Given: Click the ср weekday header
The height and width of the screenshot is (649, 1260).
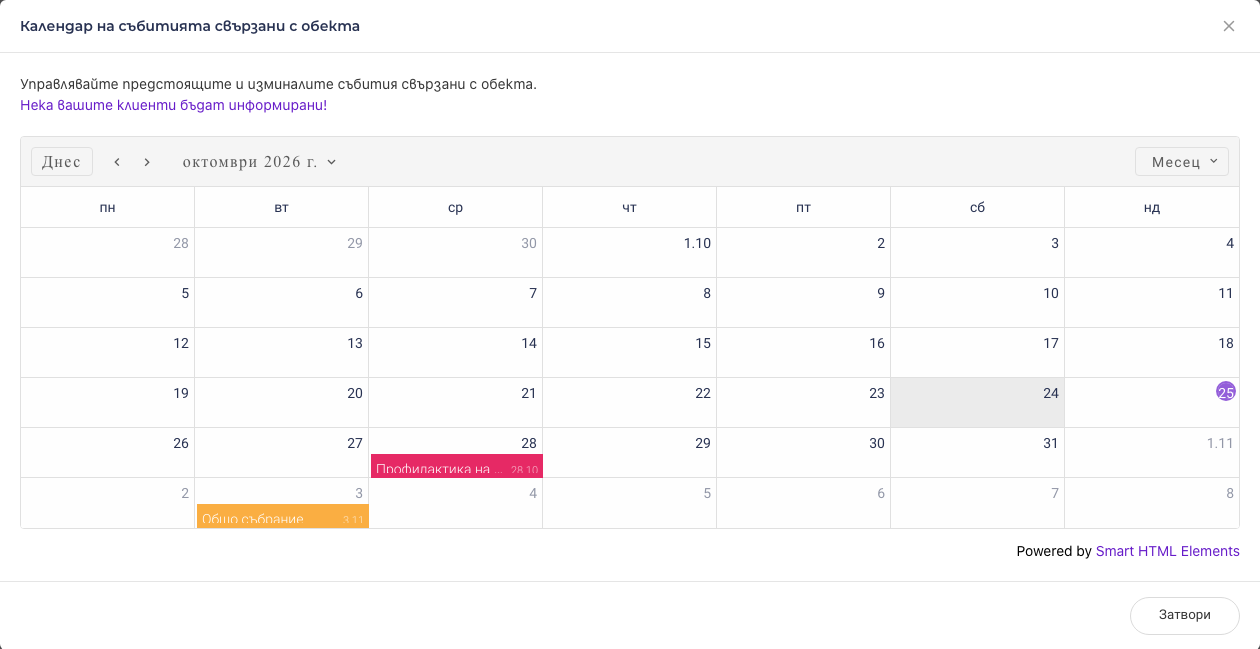Looking at the screenshot, I should pos(456,207).
